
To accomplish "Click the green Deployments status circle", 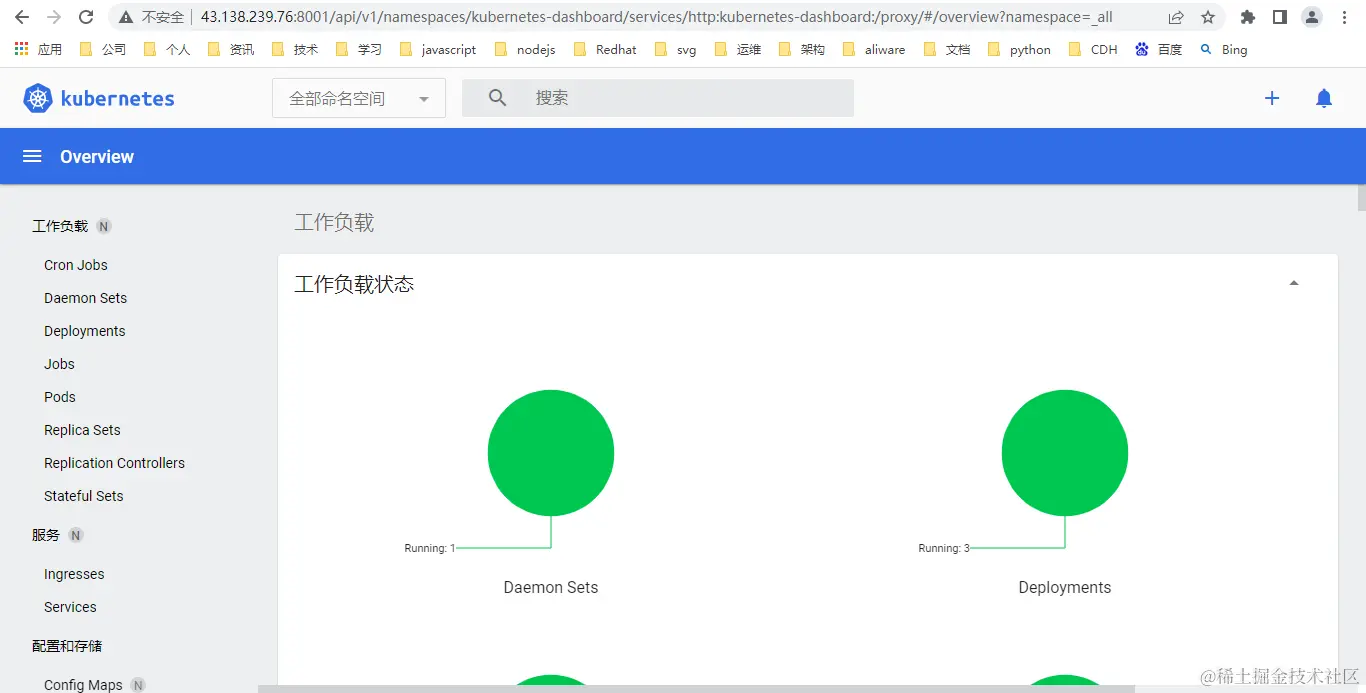I will point(1065,453).
